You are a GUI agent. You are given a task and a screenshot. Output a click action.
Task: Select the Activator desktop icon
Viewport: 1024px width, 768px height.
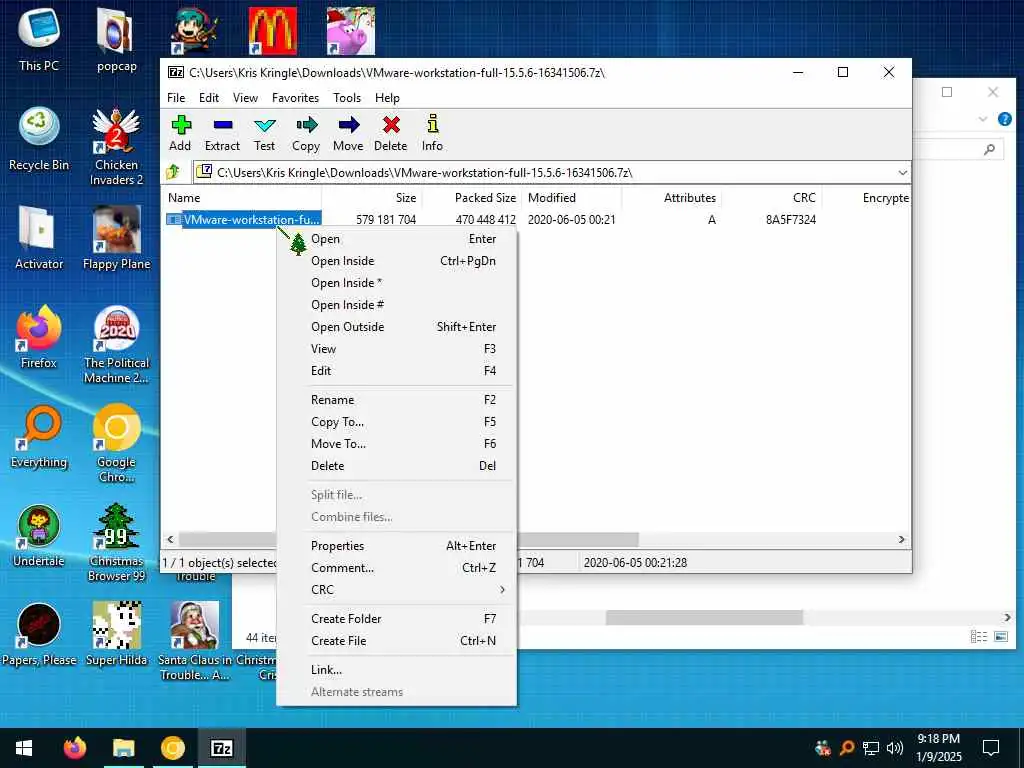point(39,238)
